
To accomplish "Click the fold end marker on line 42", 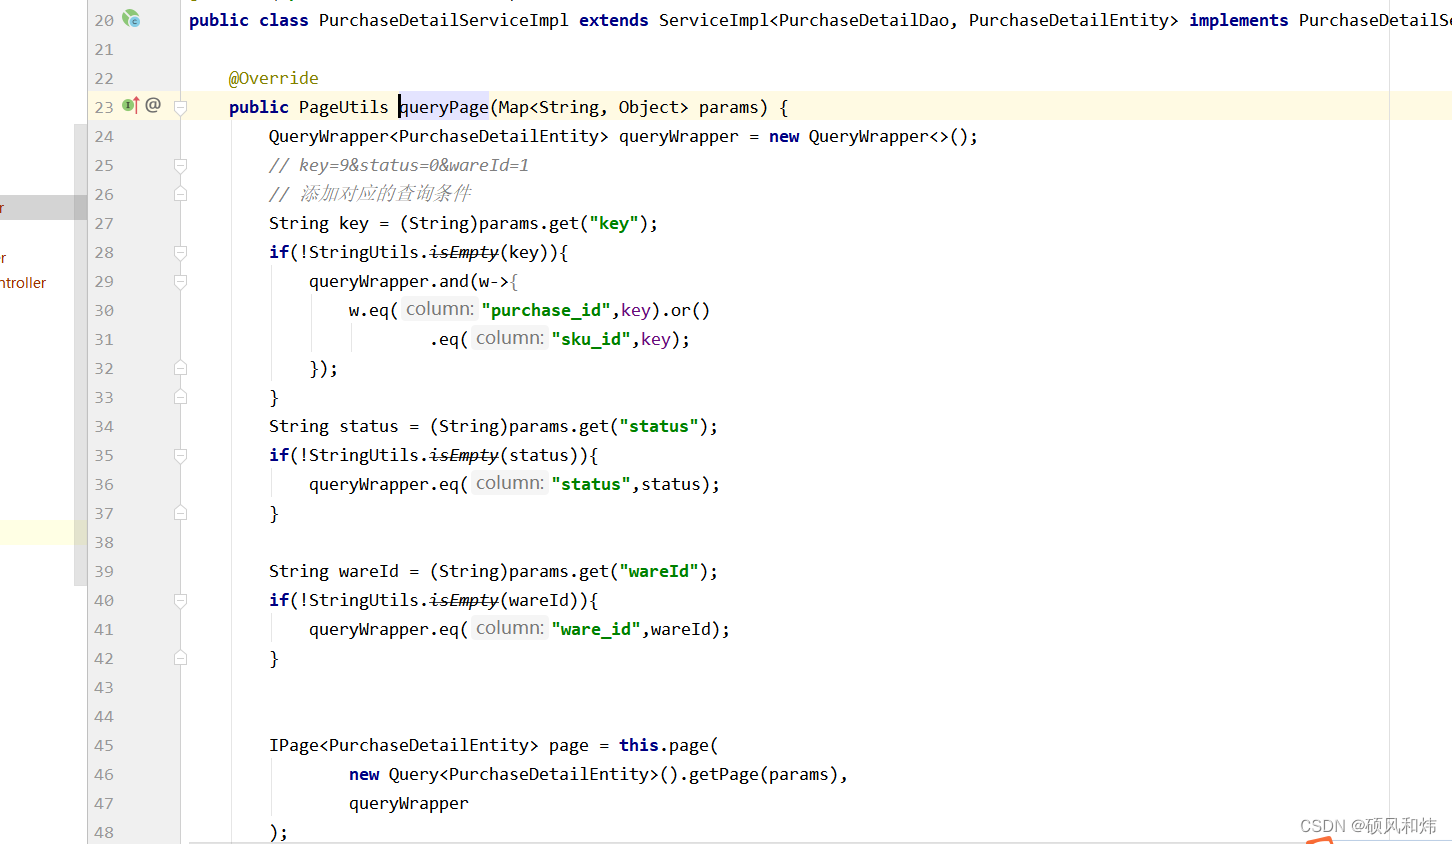I will tap(180, 658).
